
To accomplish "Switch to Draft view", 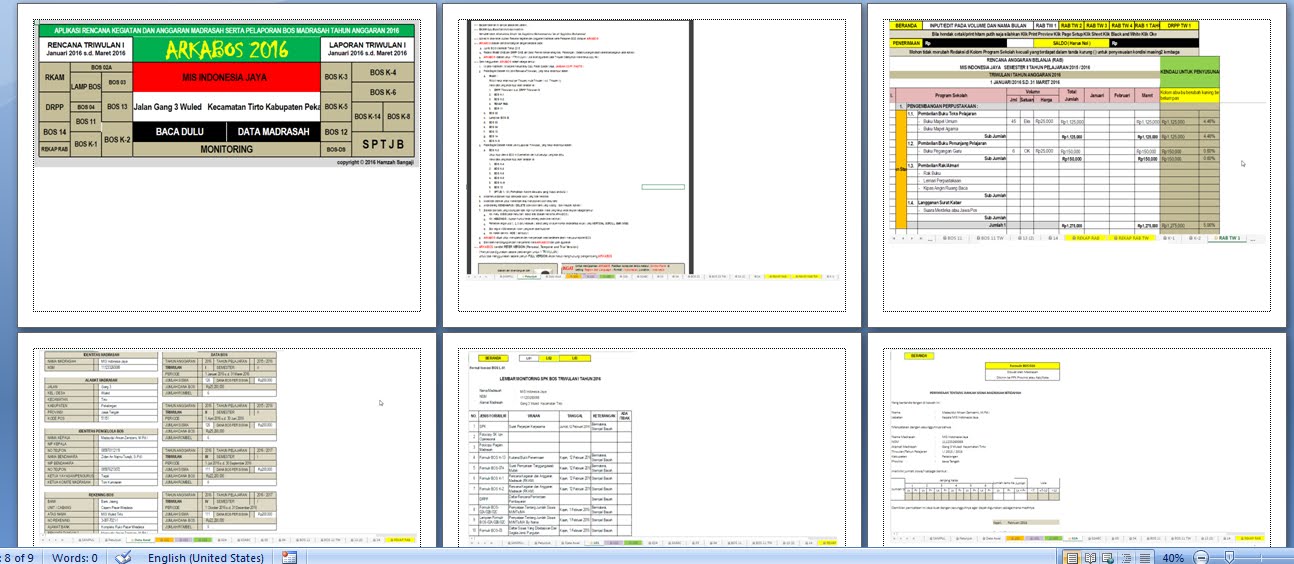I will (1145, 558).
